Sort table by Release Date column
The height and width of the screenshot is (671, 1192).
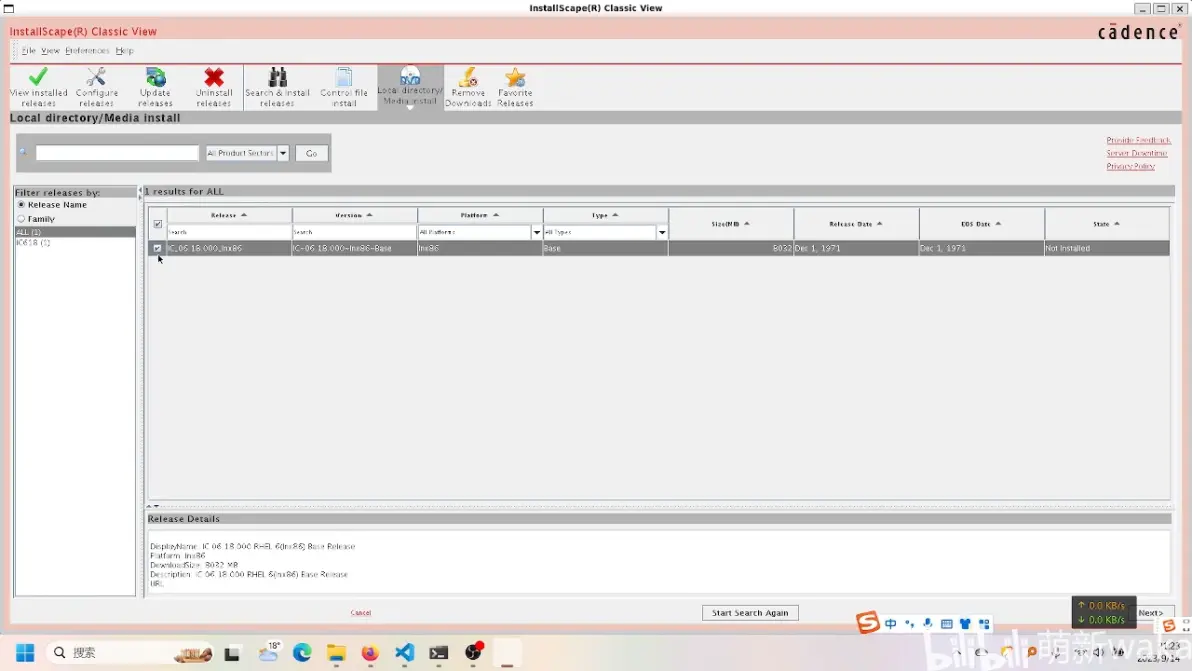click(x=856, y=223)
